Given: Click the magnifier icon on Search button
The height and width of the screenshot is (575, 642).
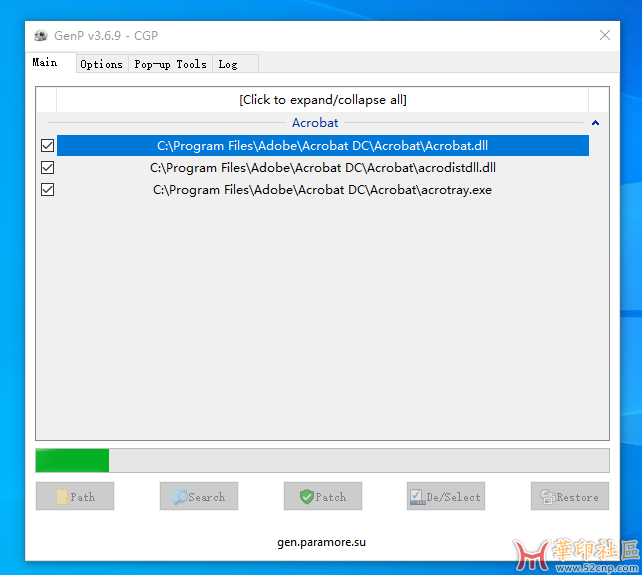Looking at the screenshot, I should 180,497.
